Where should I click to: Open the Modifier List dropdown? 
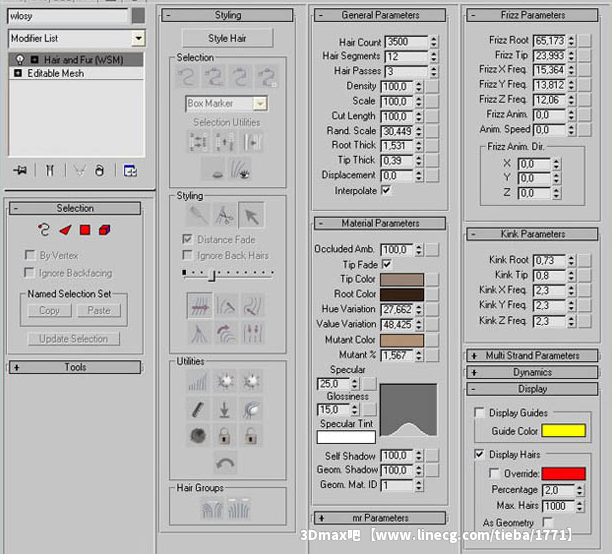coord(138,38)
